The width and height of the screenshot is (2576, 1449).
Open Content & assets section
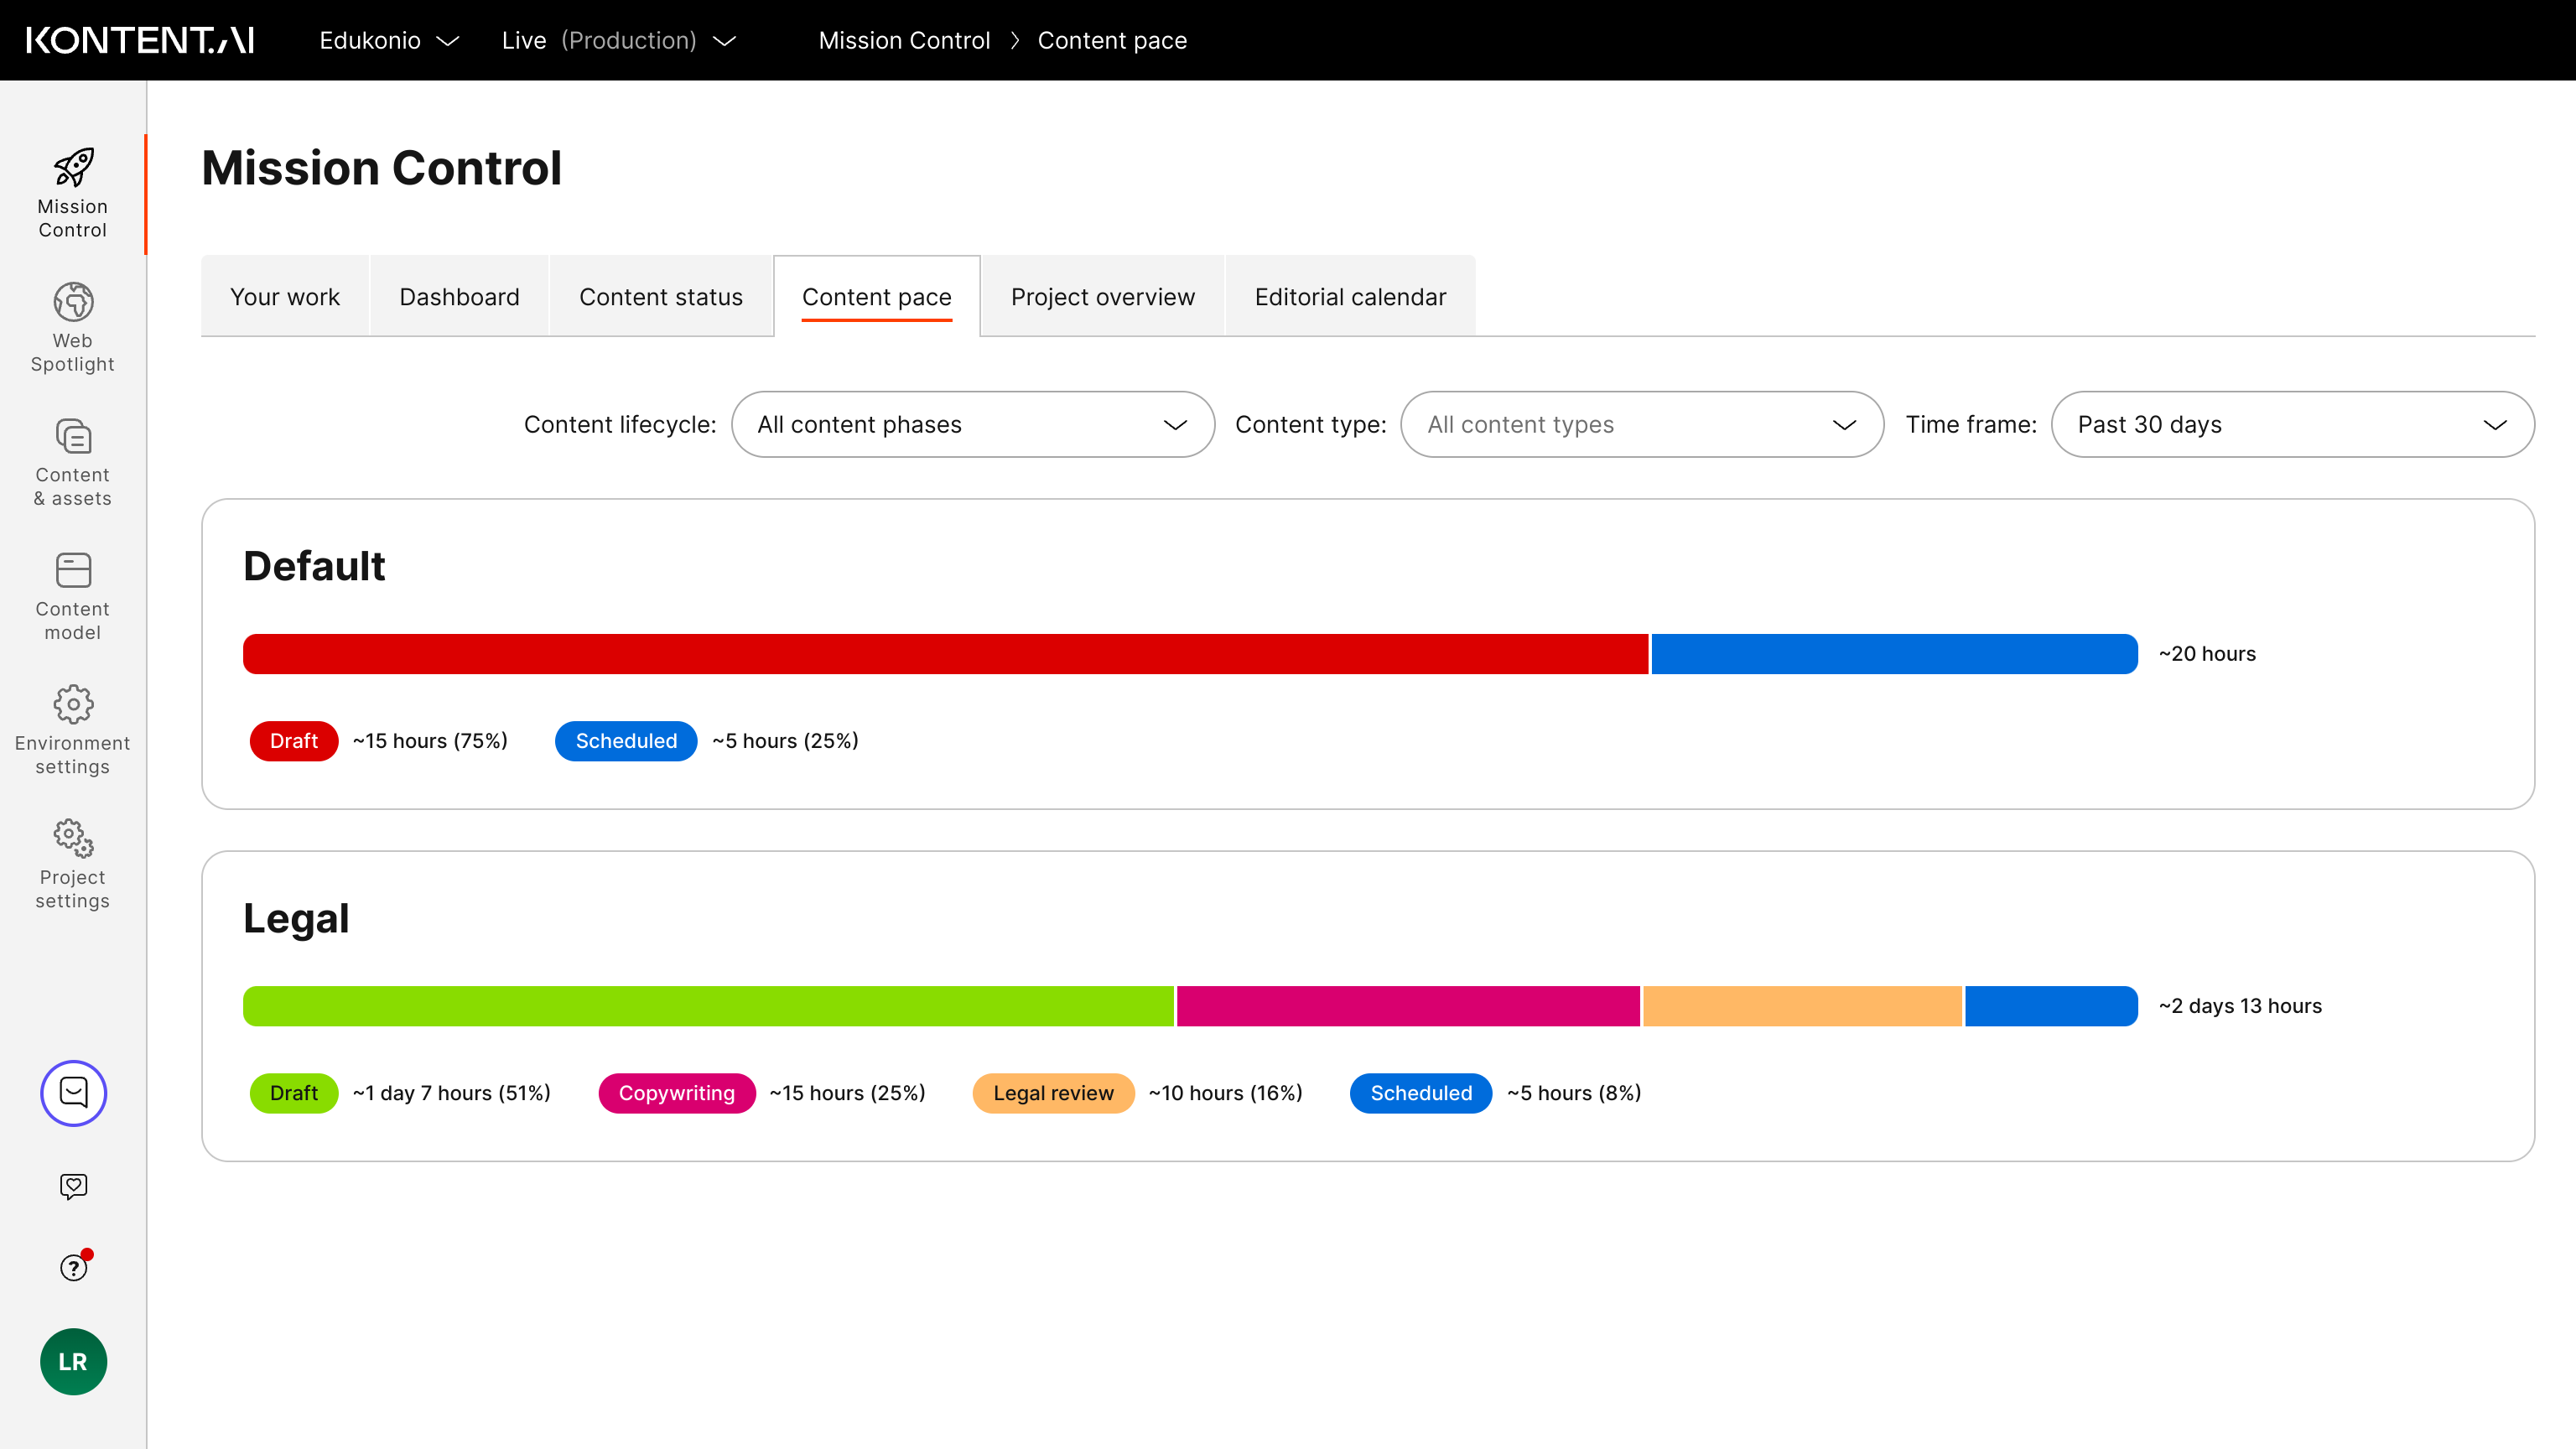pos(73,462)
